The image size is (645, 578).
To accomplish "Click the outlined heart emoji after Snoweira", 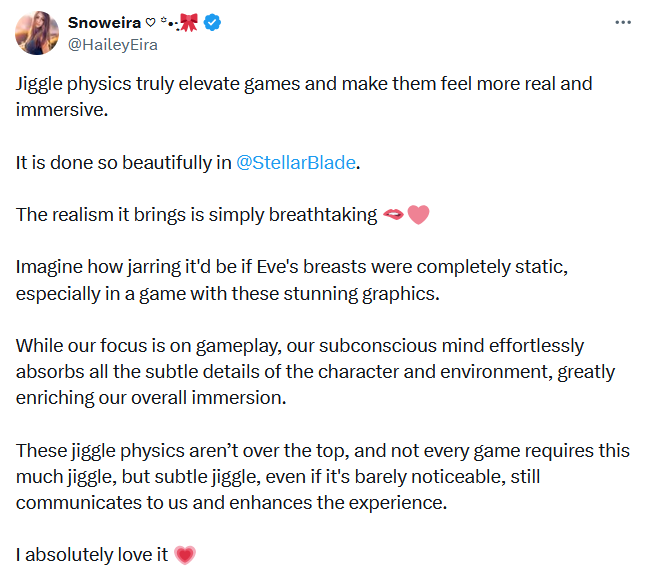I will click(151, 23).
